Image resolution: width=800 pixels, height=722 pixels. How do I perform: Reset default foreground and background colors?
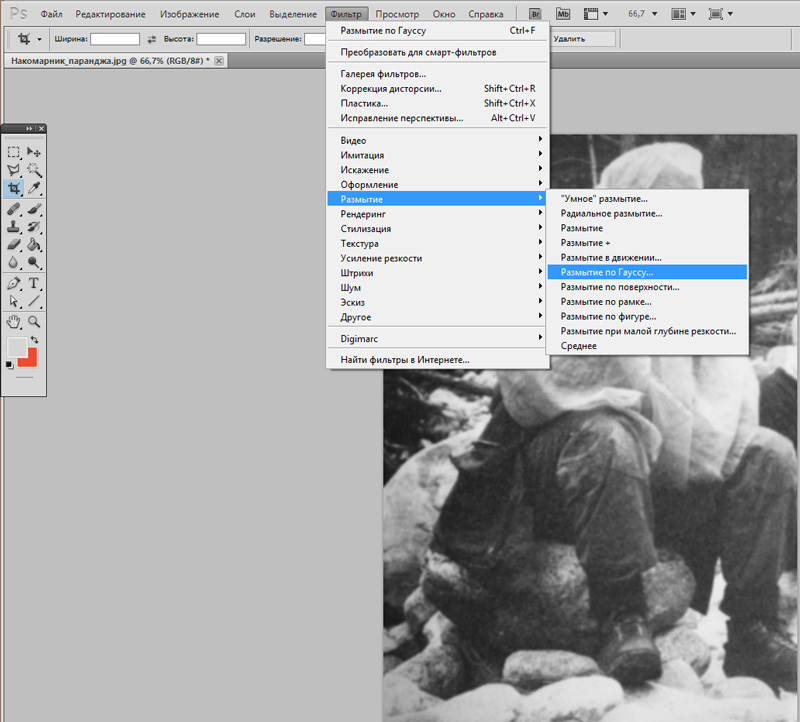[9, 364]
